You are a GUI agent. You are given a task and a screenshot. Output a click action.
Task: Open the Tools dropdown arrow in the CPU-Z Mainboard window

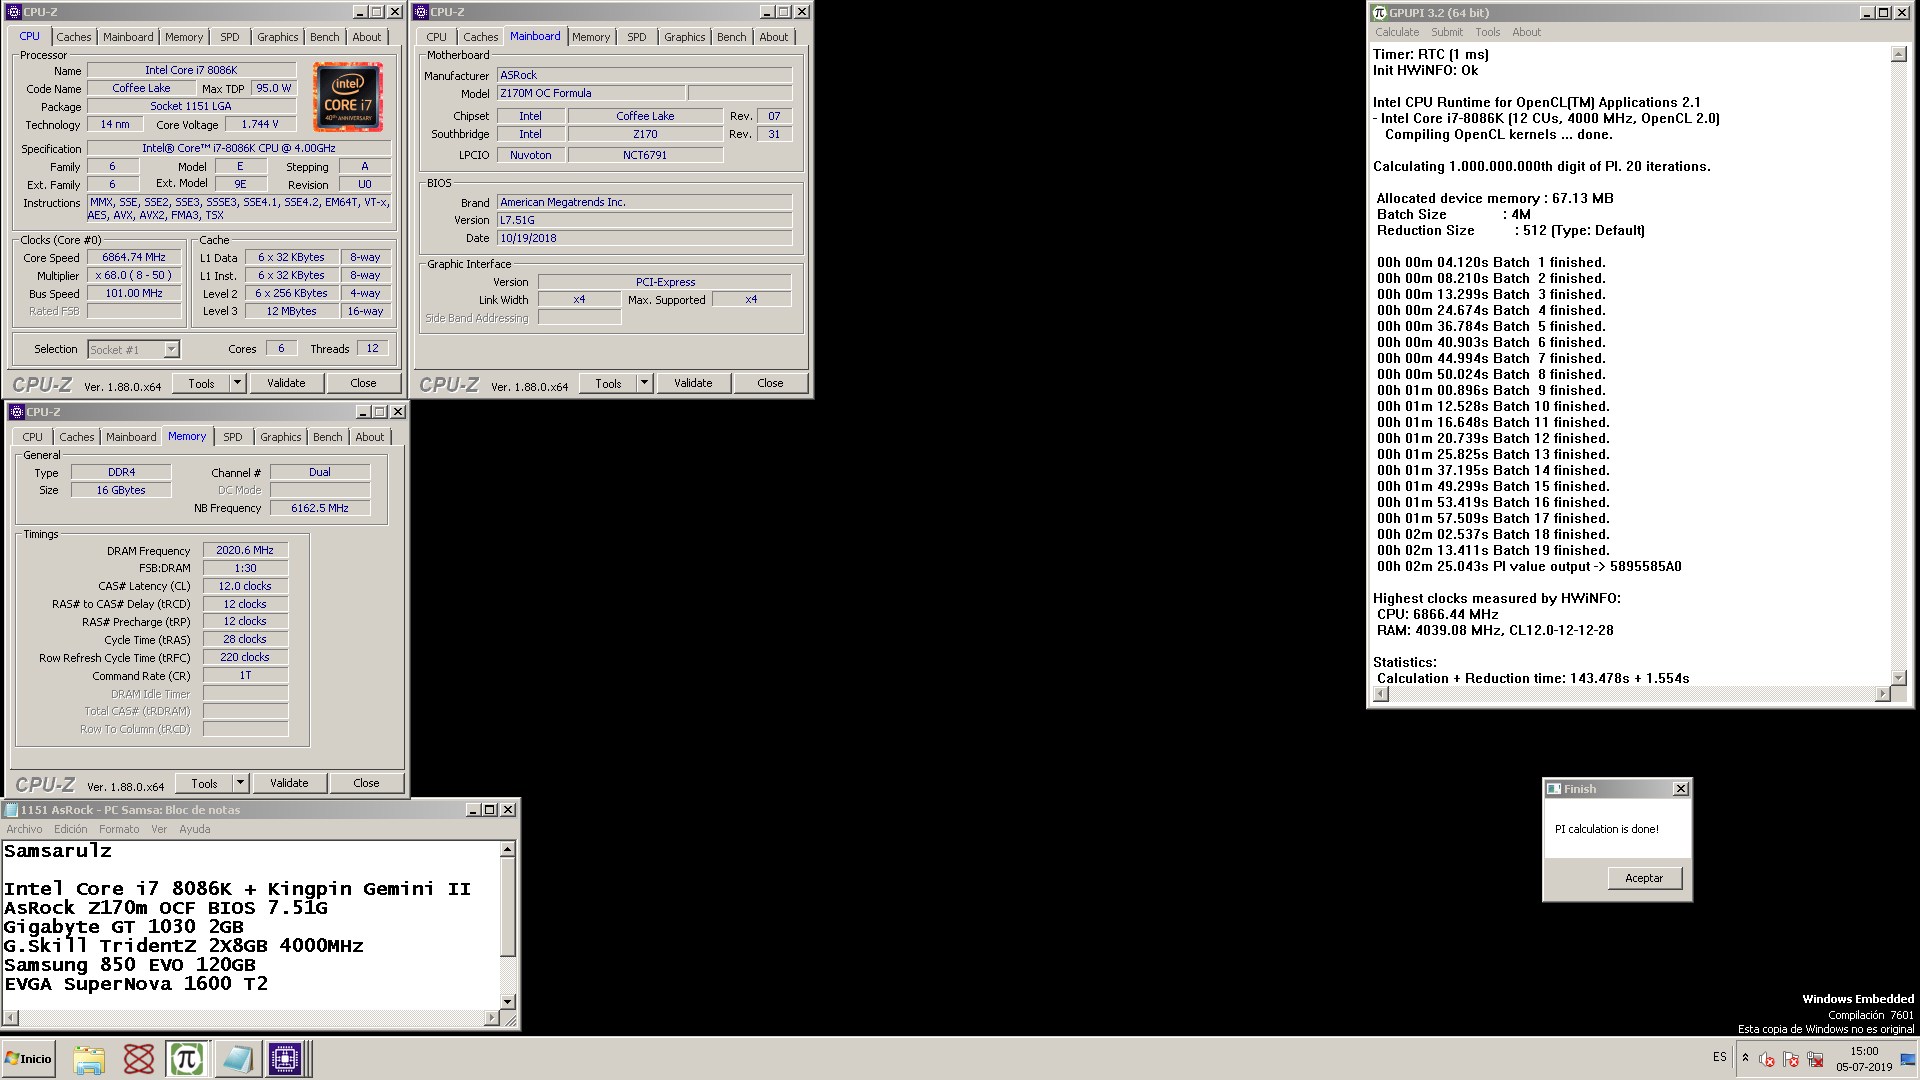(644, 383)
